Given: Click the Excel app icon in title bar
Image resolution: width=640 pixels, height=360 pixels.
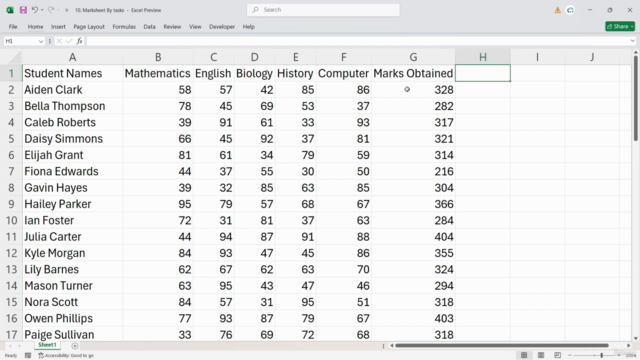Looking at the screenshot, I should (10, 10).
